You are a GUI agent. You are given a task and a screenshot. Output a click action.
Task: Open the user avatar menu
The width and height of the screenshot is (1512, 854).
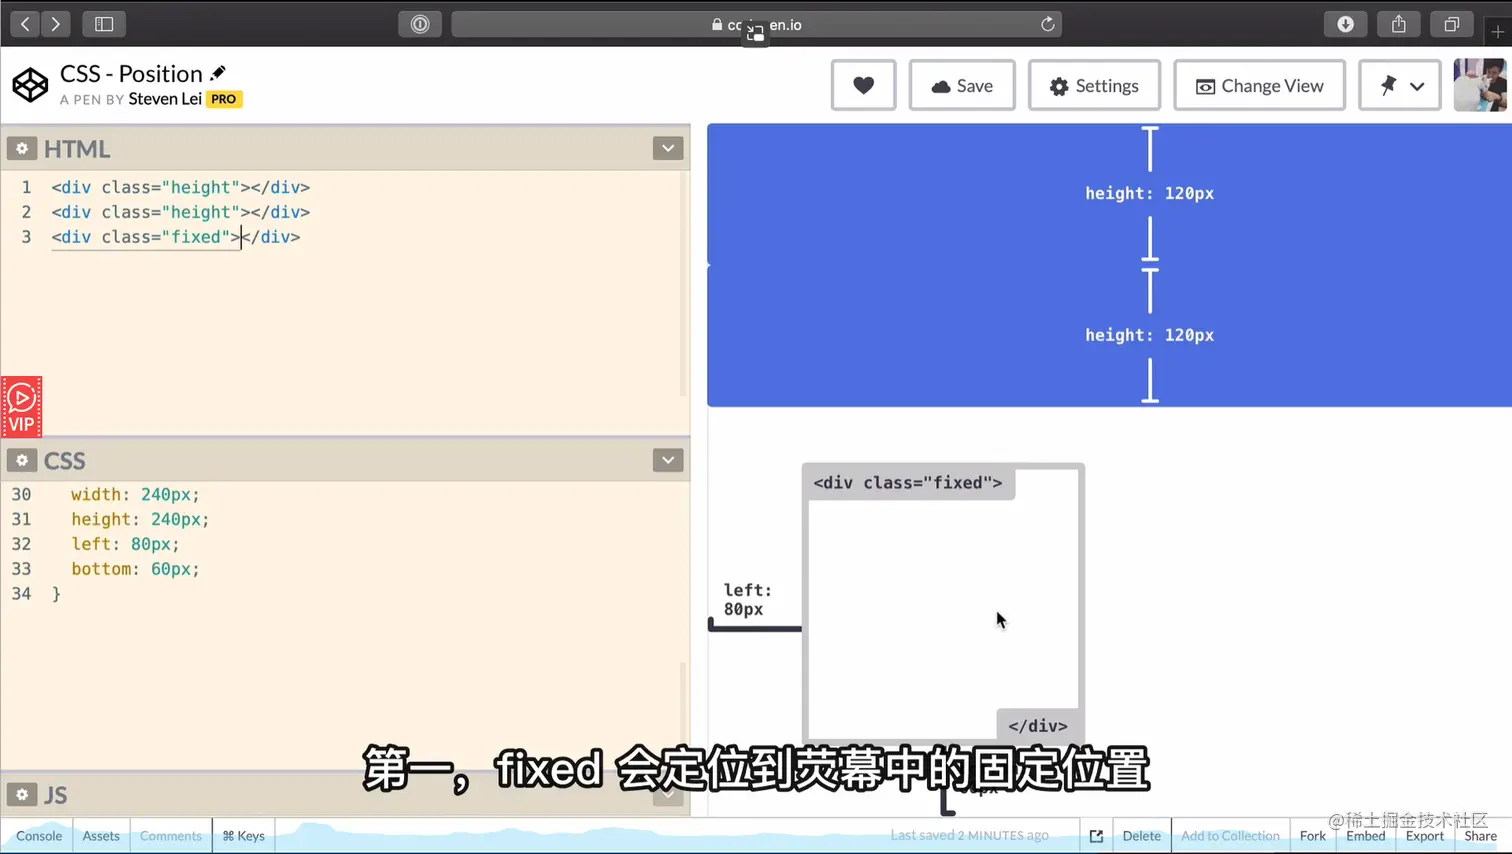coord(1479,85)
